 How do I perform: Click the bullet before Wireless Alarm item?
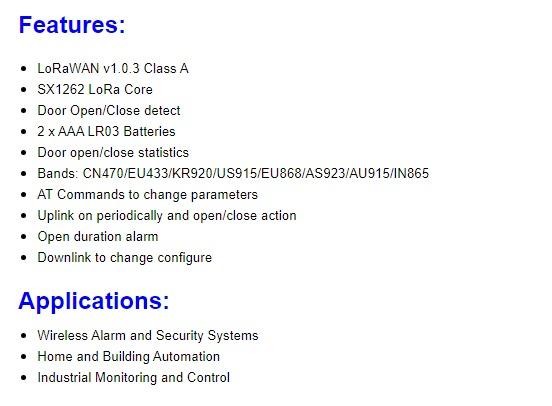tap(24, 336)
